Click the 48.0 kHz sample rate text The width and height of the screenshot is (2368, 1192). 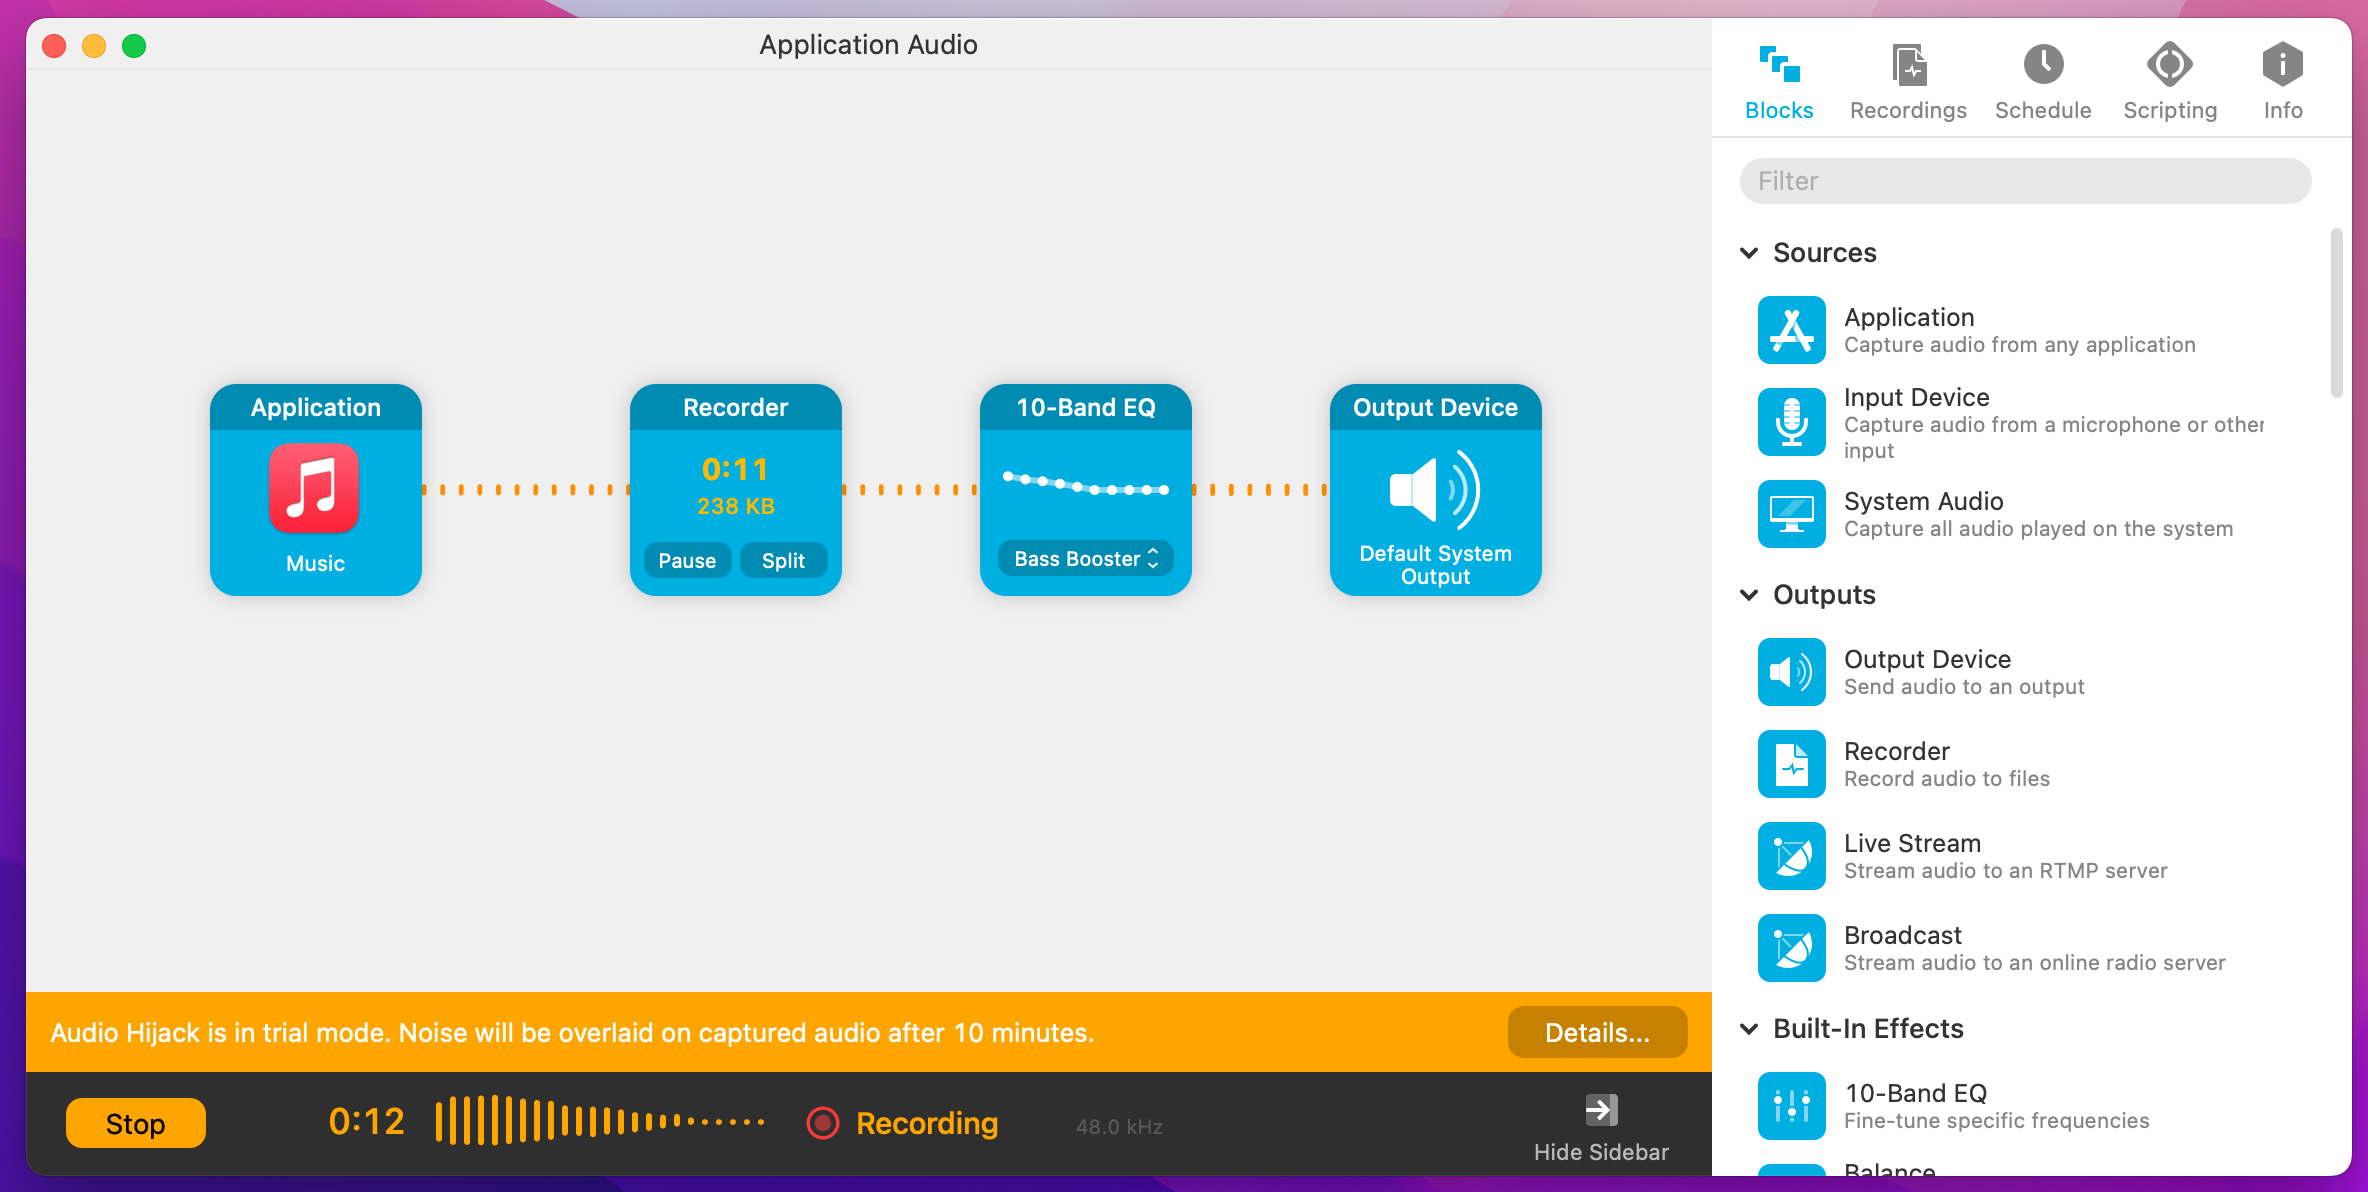pos(1119,1127)
